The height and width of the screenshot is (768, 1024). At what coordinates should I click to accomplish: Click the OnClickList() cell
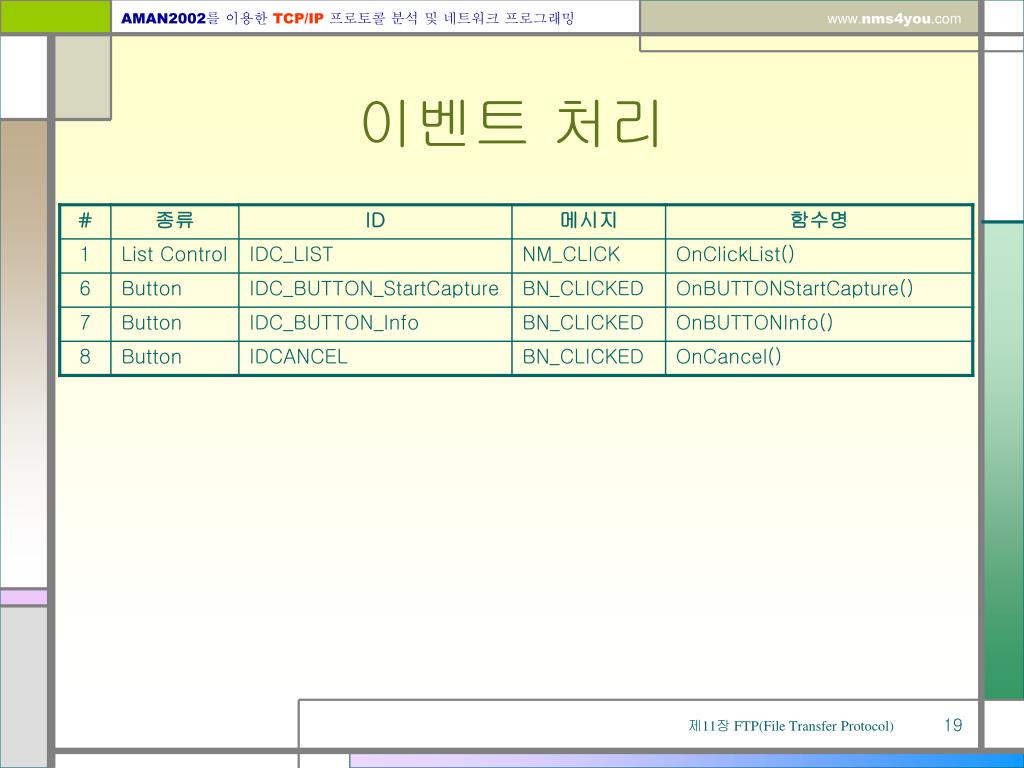click(819, 255)
